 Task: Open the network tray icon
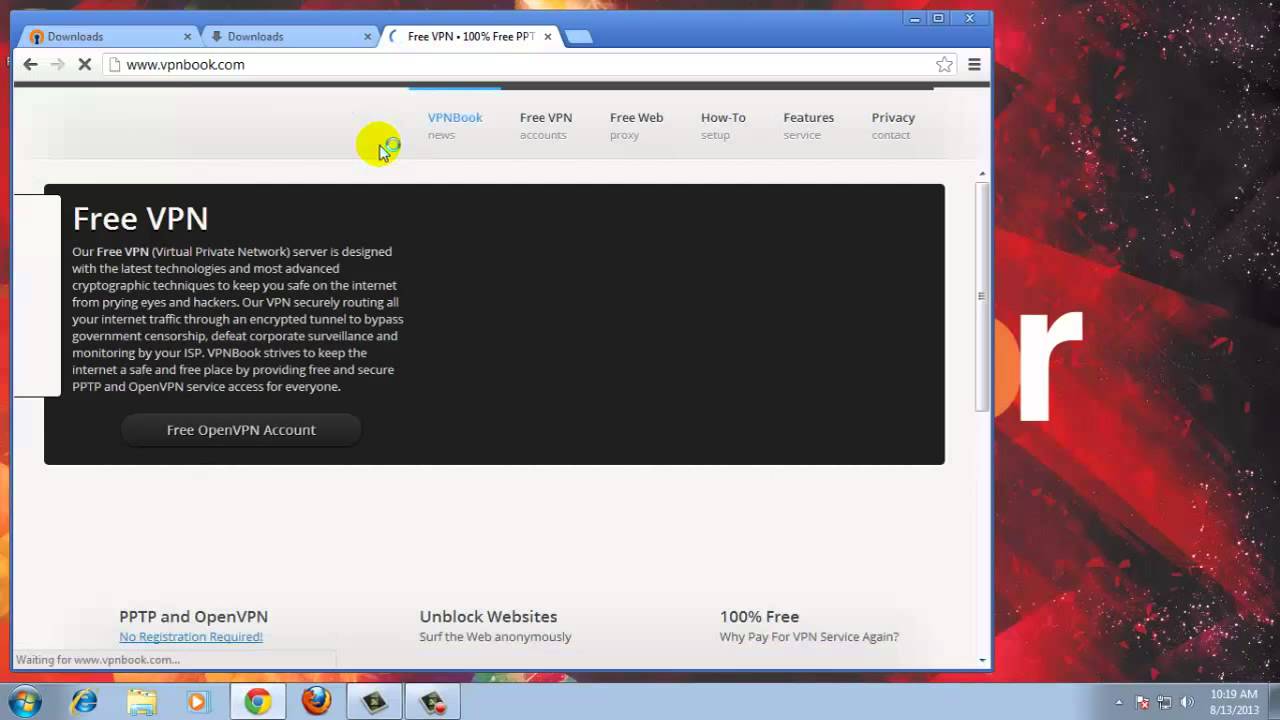pyautogui.click(x=1165, y=702)
